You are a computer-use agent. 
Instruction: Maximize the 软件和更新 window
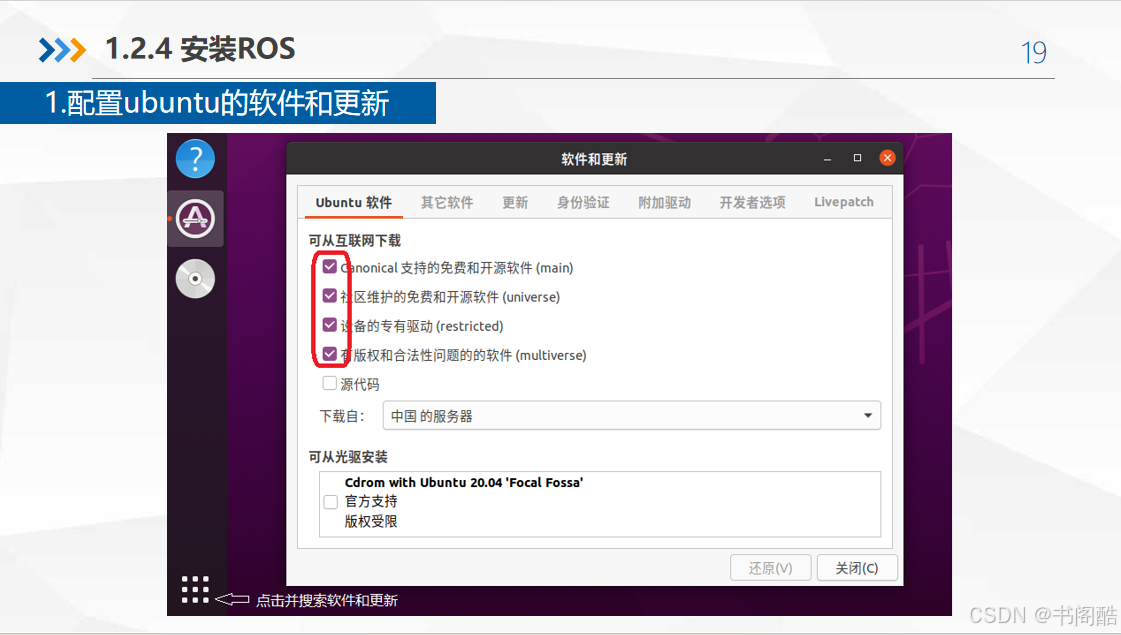[857, 158]
